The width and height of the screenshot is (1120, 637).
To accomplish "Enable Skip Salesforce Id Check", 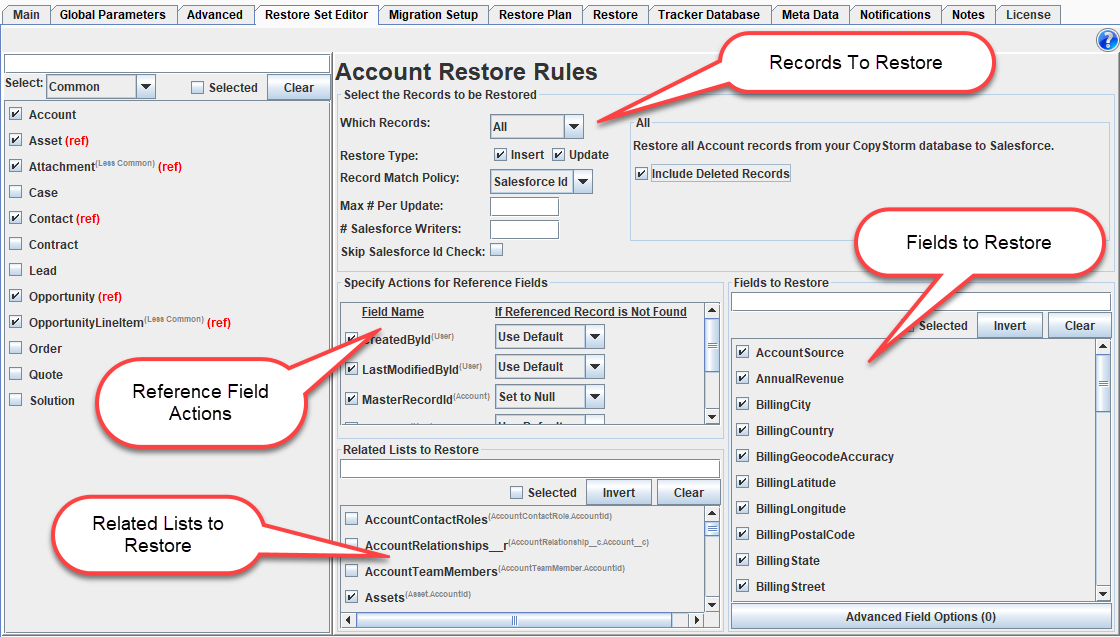I will [496, 249].
